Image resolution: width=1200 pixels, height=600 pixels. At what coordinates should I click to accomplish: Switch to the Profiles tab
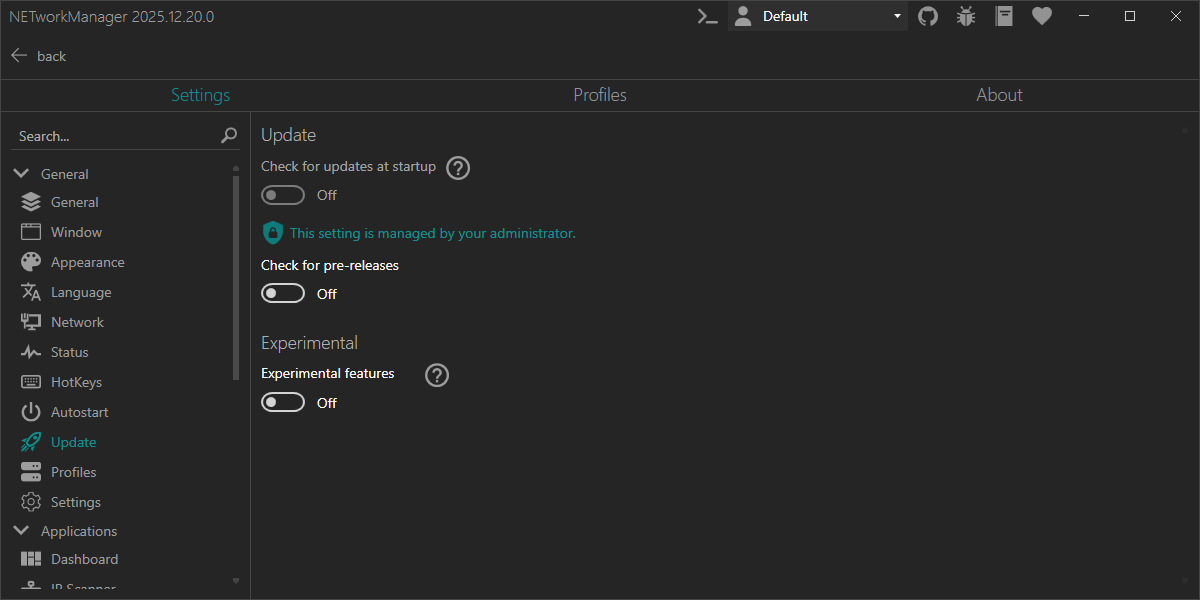[x=600, y=95]
